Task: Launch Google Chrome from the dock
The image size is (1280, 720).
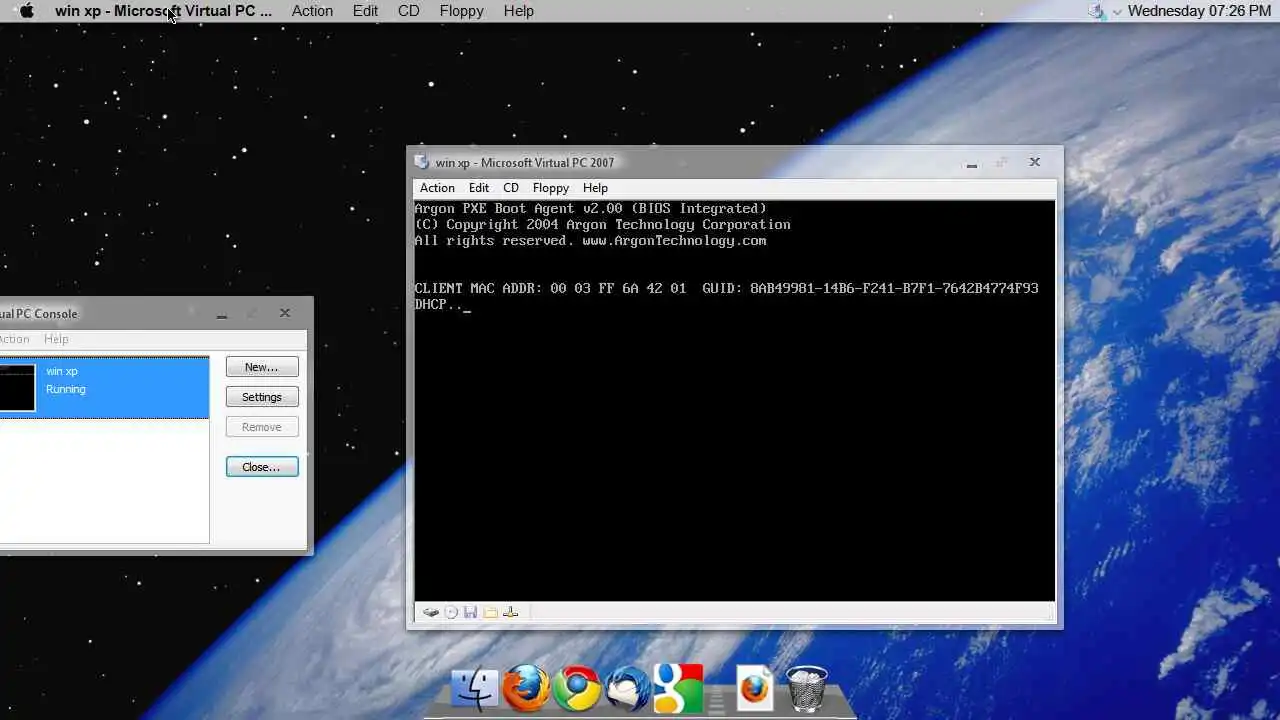Action: tap(577, 689)
